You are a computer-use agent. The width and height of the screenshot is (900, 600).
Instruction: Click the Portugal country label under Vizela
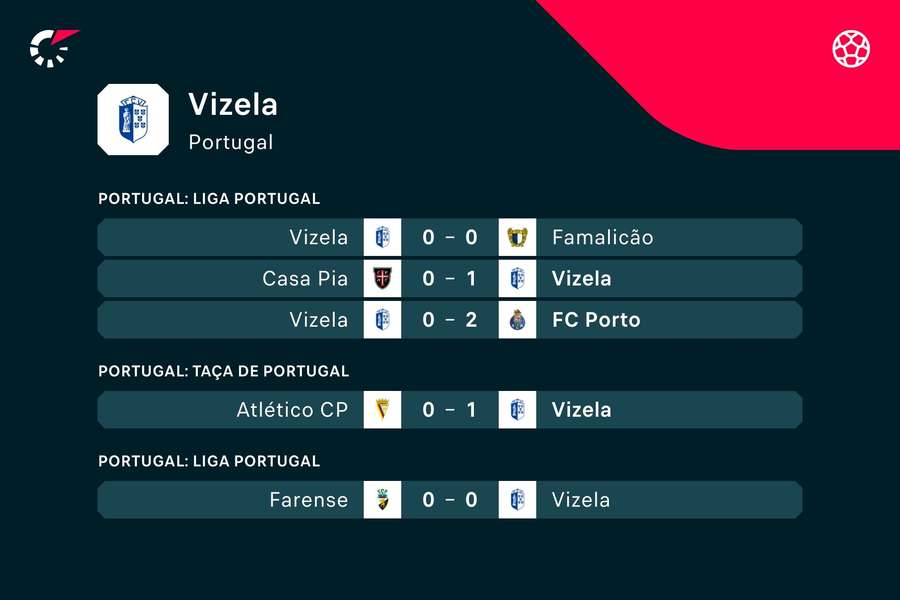pyautogui.click(x=230, y=142)
